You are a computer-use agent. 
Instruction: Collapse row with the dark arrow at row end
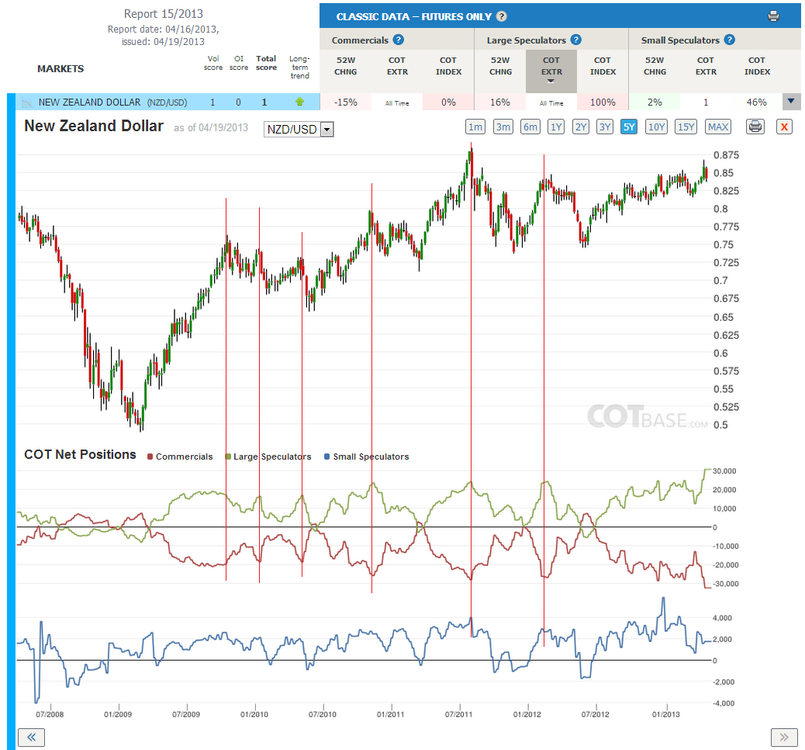(791, 102)
